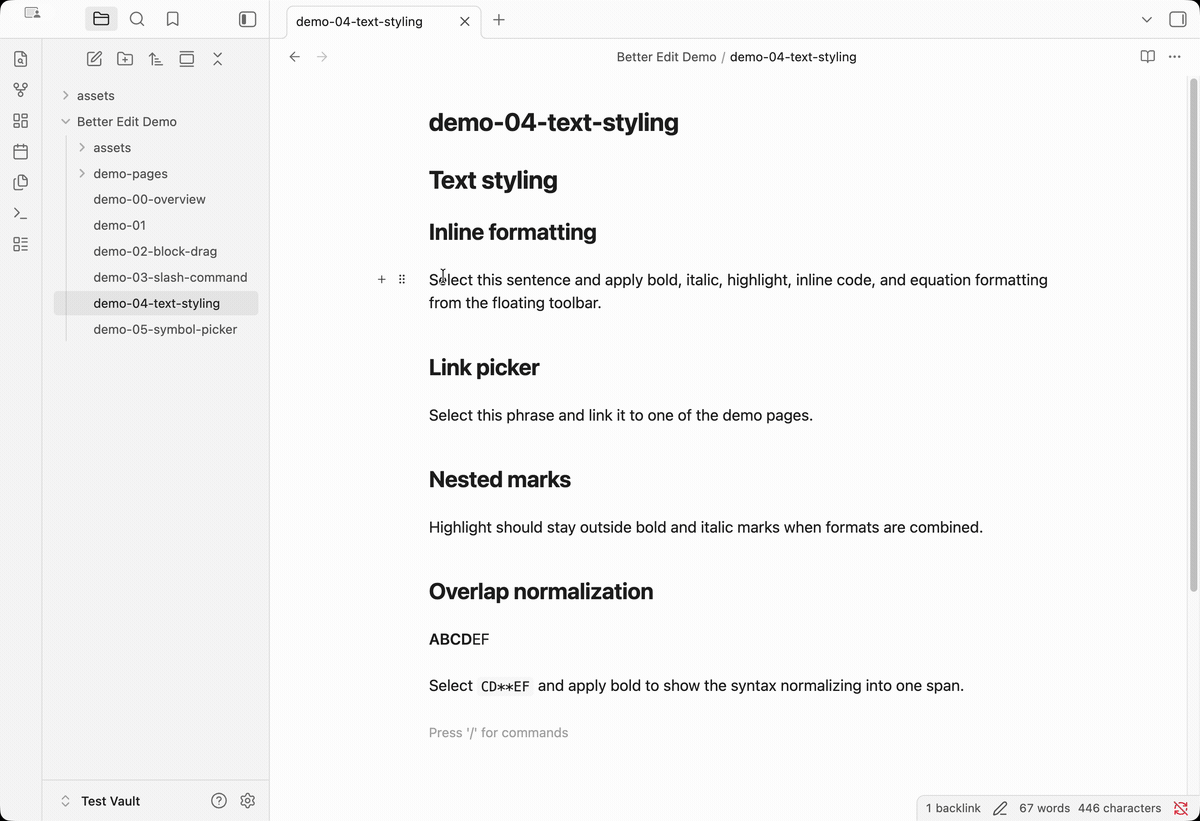
Task: Click the block drag handle dots
Action: coord(402,279)
